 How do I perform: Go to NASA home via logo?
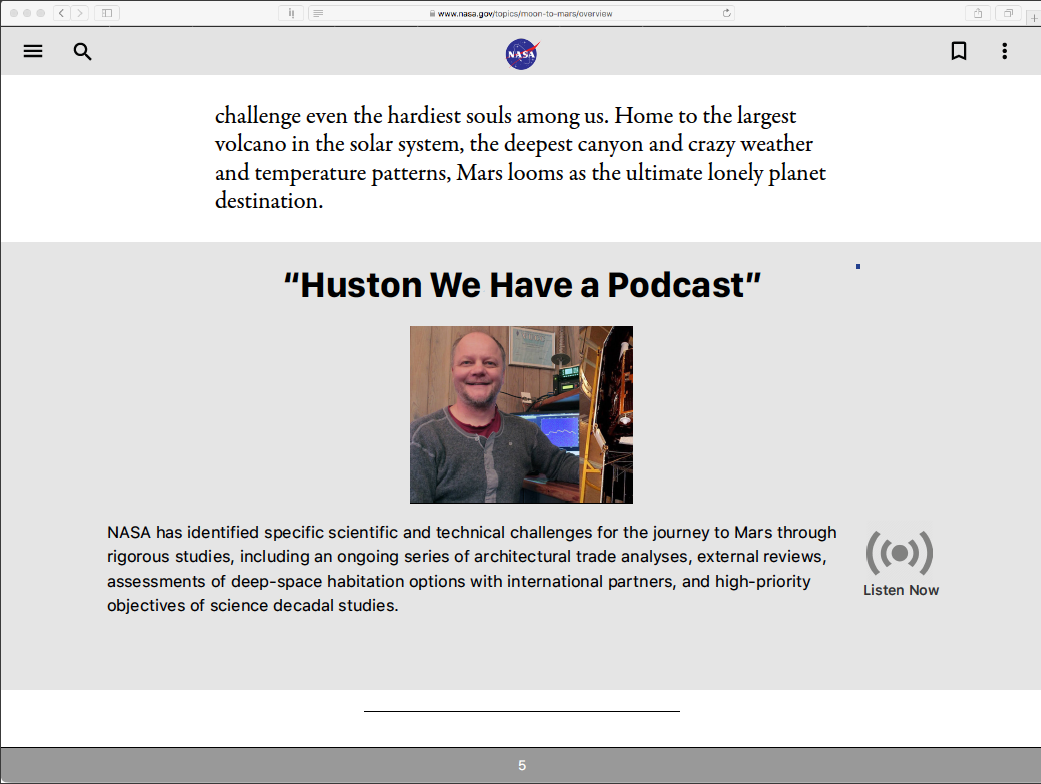pyautogui.click(x=522, y=54)
